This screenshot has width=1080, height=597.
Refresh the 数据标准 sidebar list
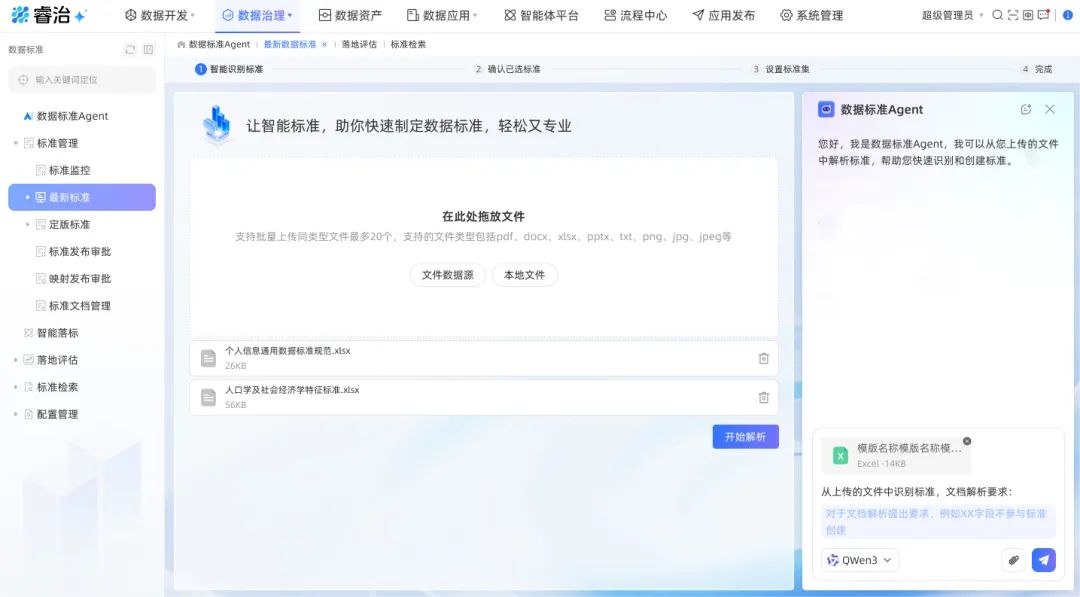pyautogui.click(x=131, y=48)
